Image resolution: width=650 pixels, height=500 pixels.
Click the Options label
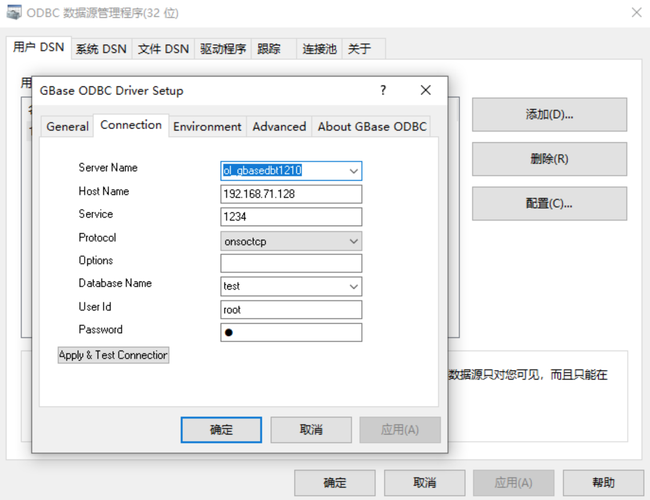pyautogui.click(x=96, y=260)
